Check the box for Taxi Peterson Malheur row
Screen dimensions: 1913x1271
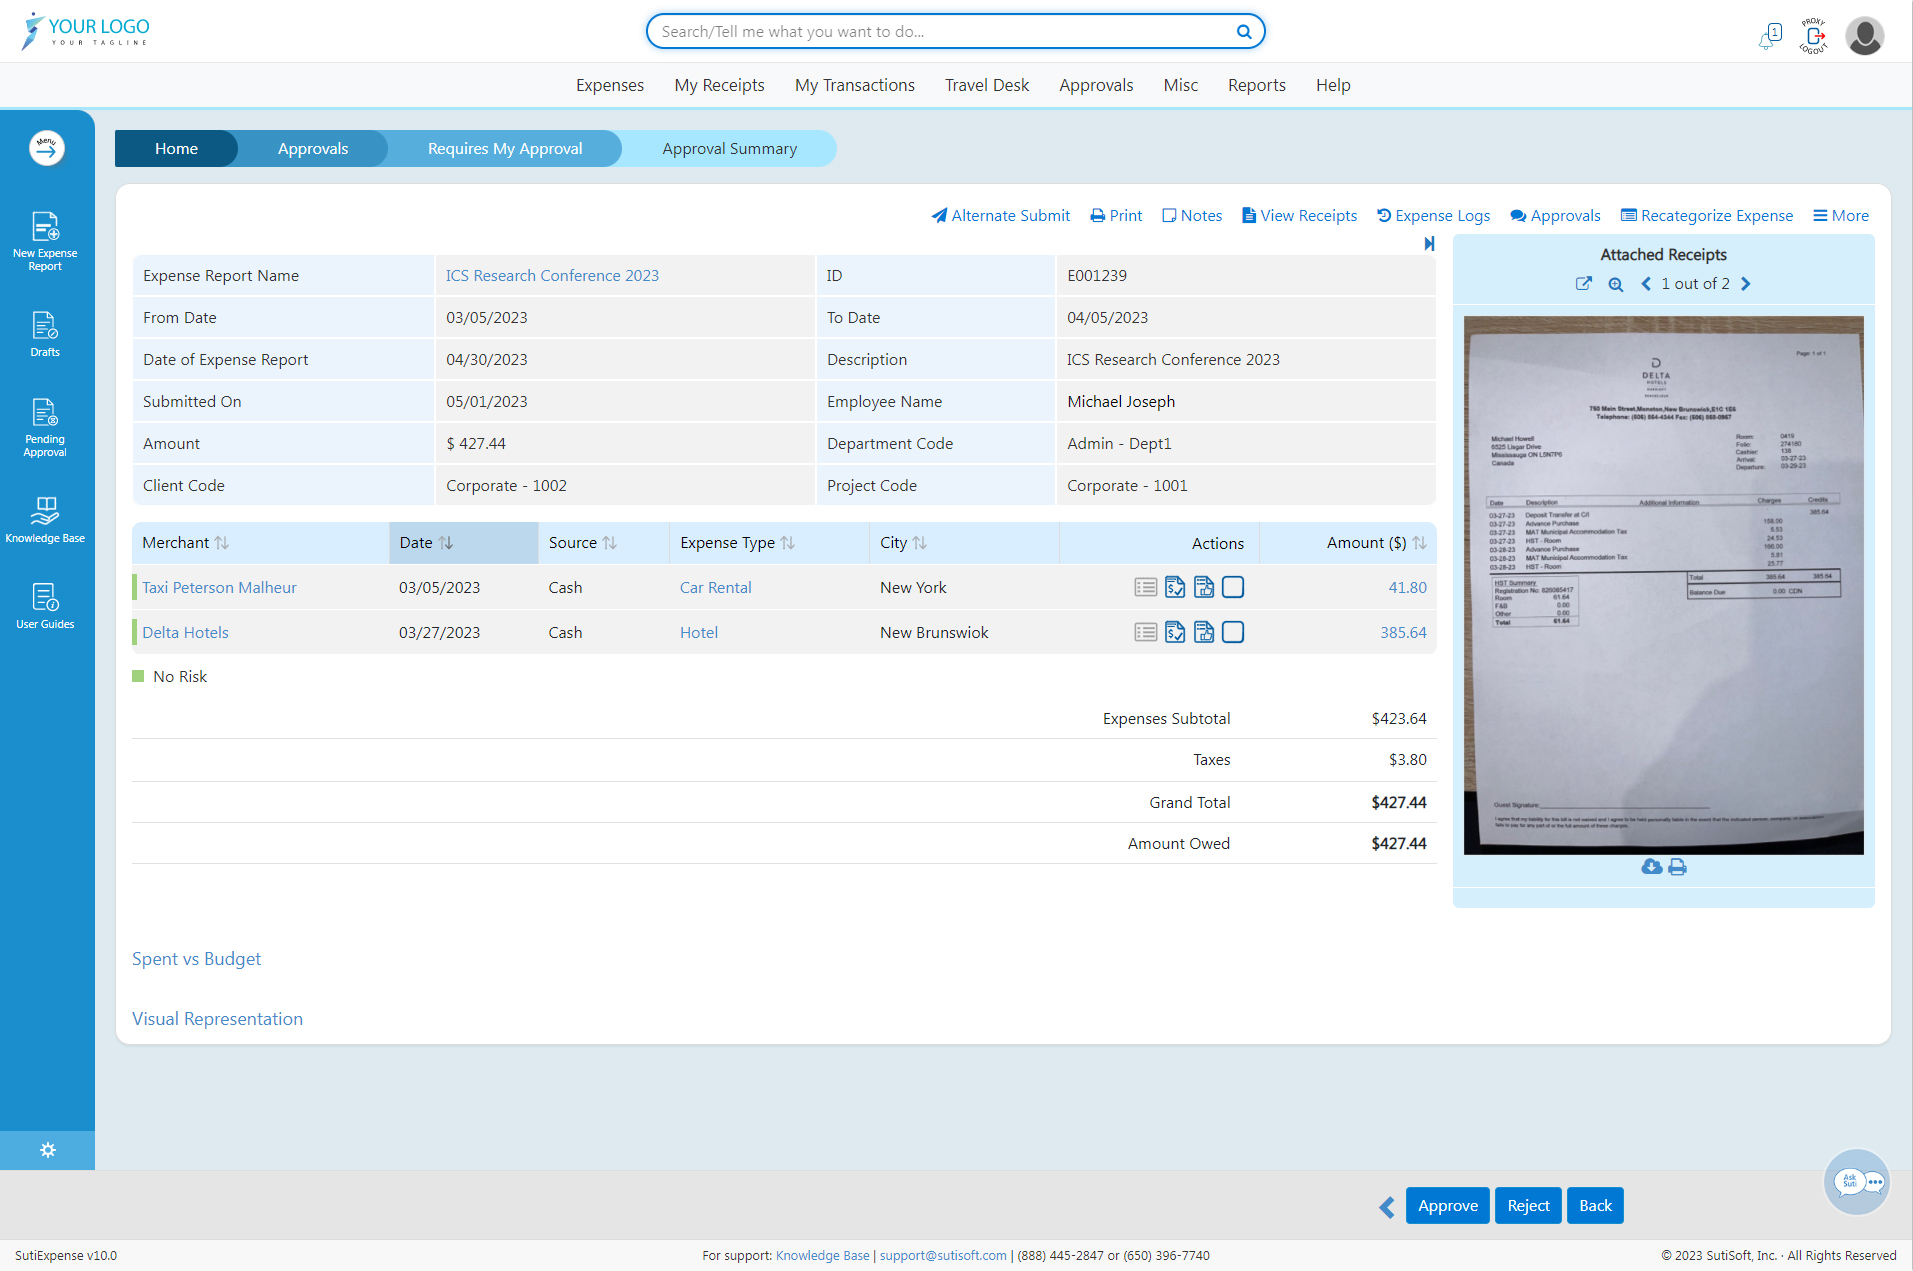coord(1233,587)
